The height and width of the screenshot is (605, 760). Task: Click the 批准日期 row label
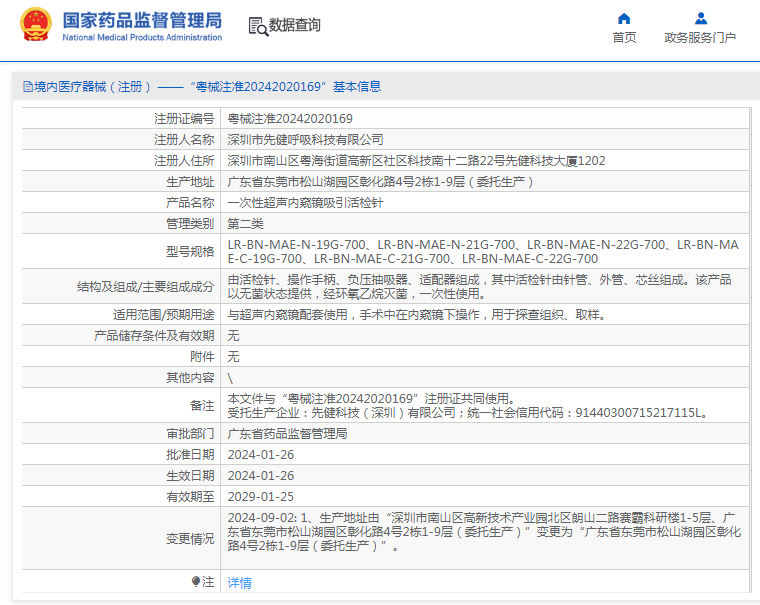[x=190, y=455]
